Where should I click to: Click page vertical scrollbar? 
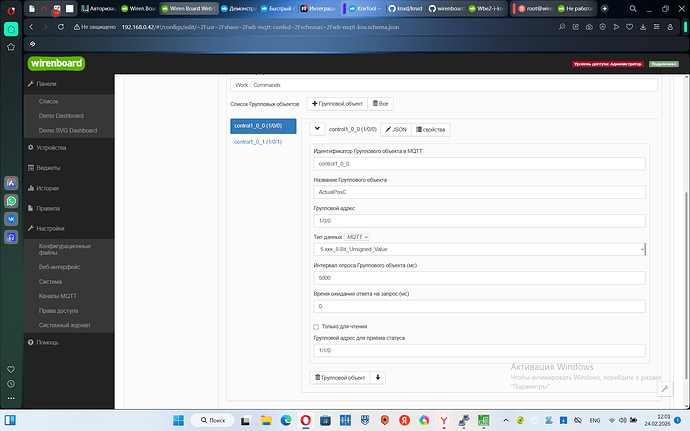(686, 286)
